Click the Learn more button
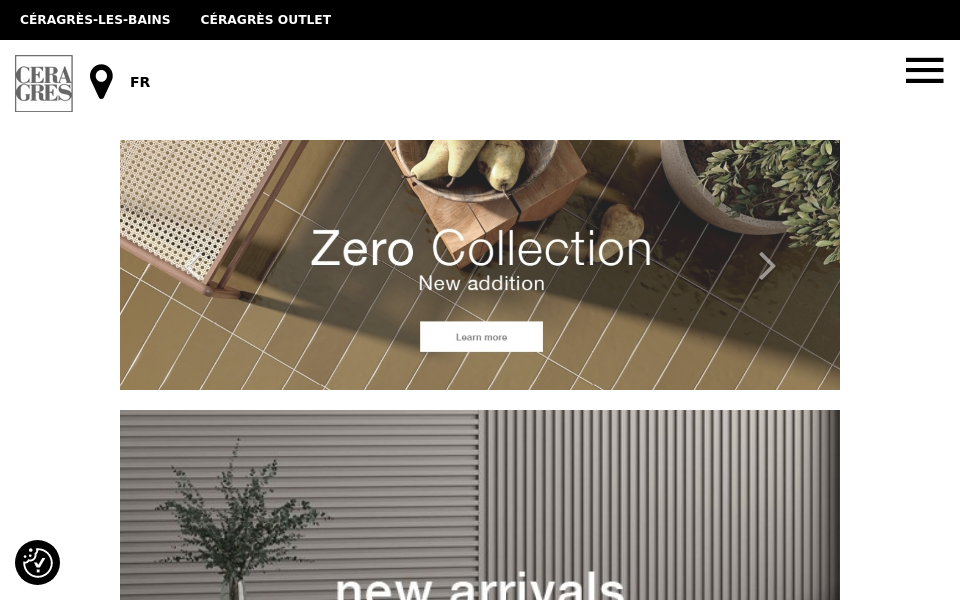 (481, 337)
